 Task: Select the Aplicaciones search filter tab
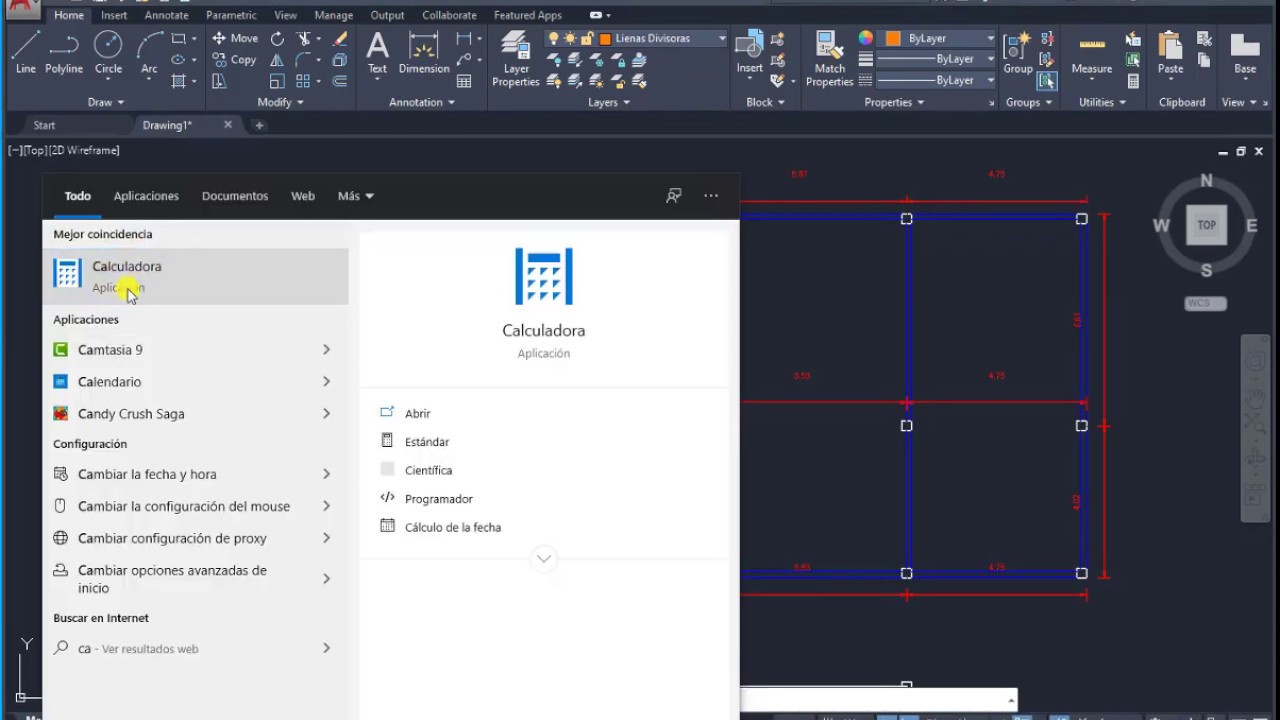[x=146, y=196]
